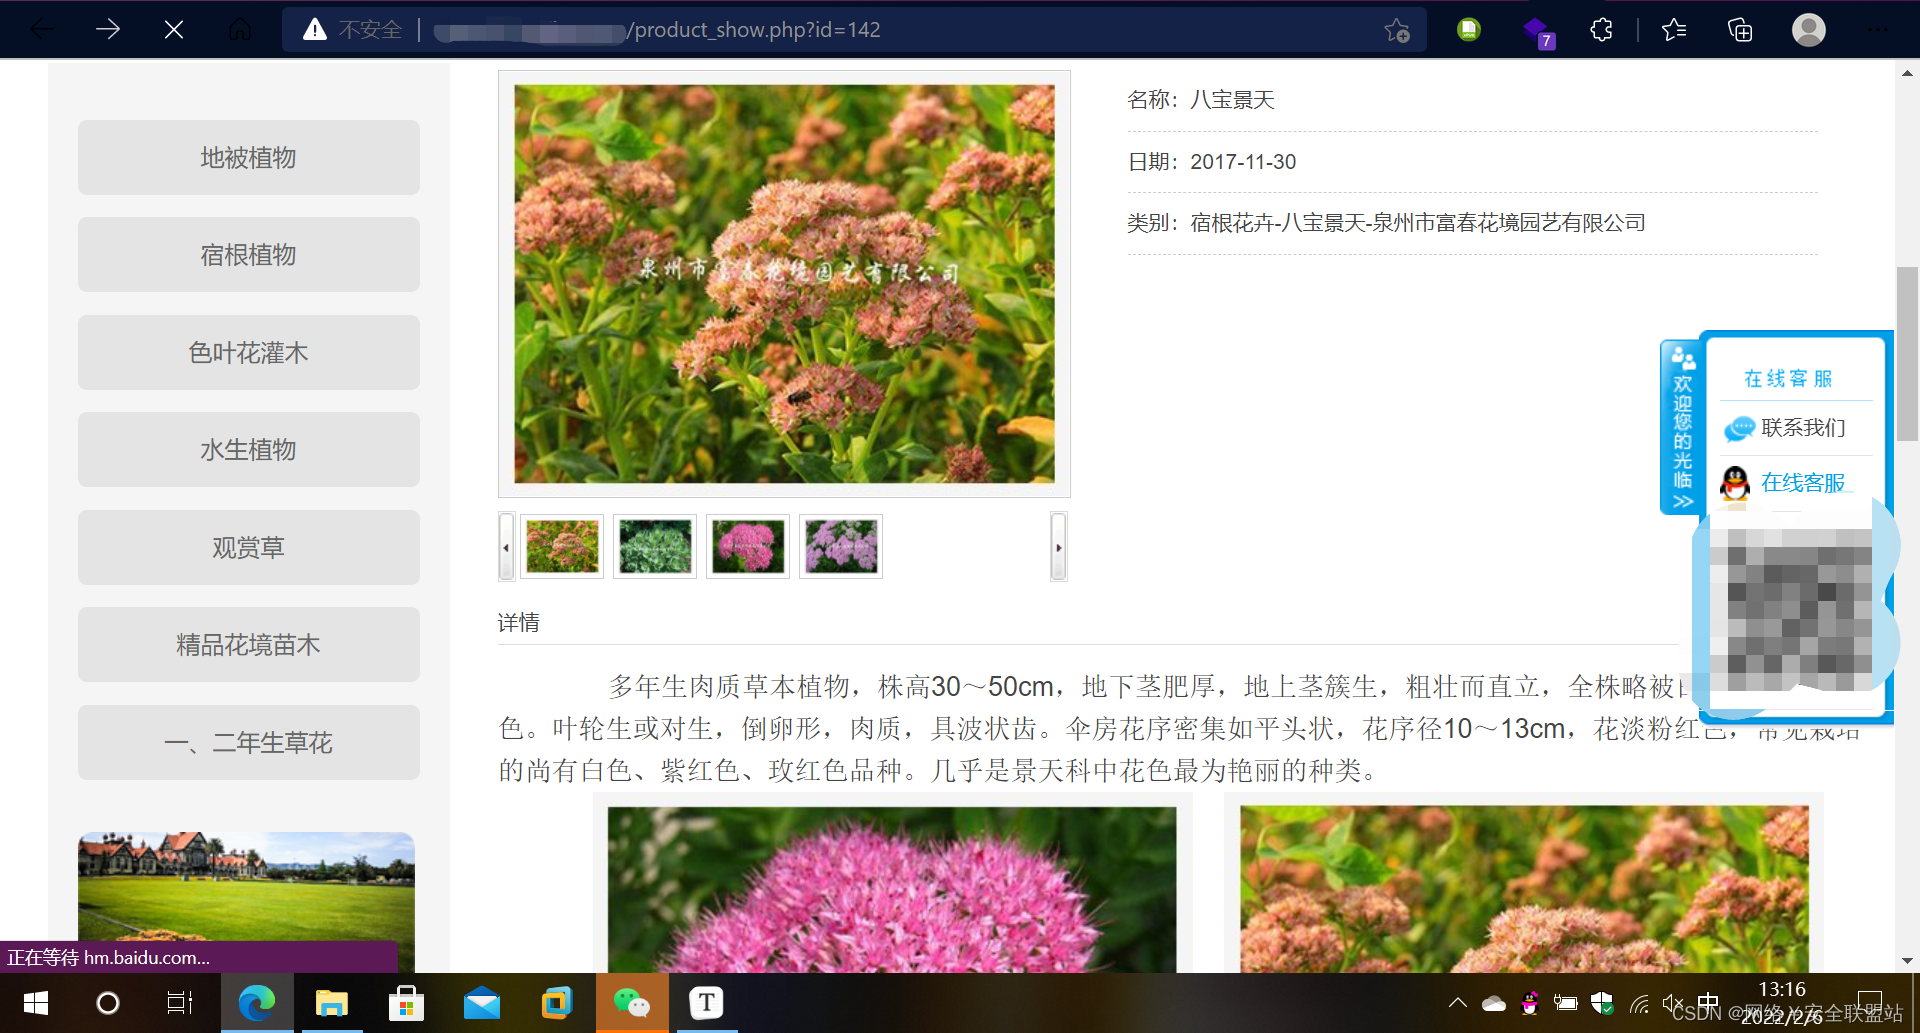This screenshot has height=1033, width=1920.
Task: Open Cortana search circle on taskbar
Action: [108, 1003]
